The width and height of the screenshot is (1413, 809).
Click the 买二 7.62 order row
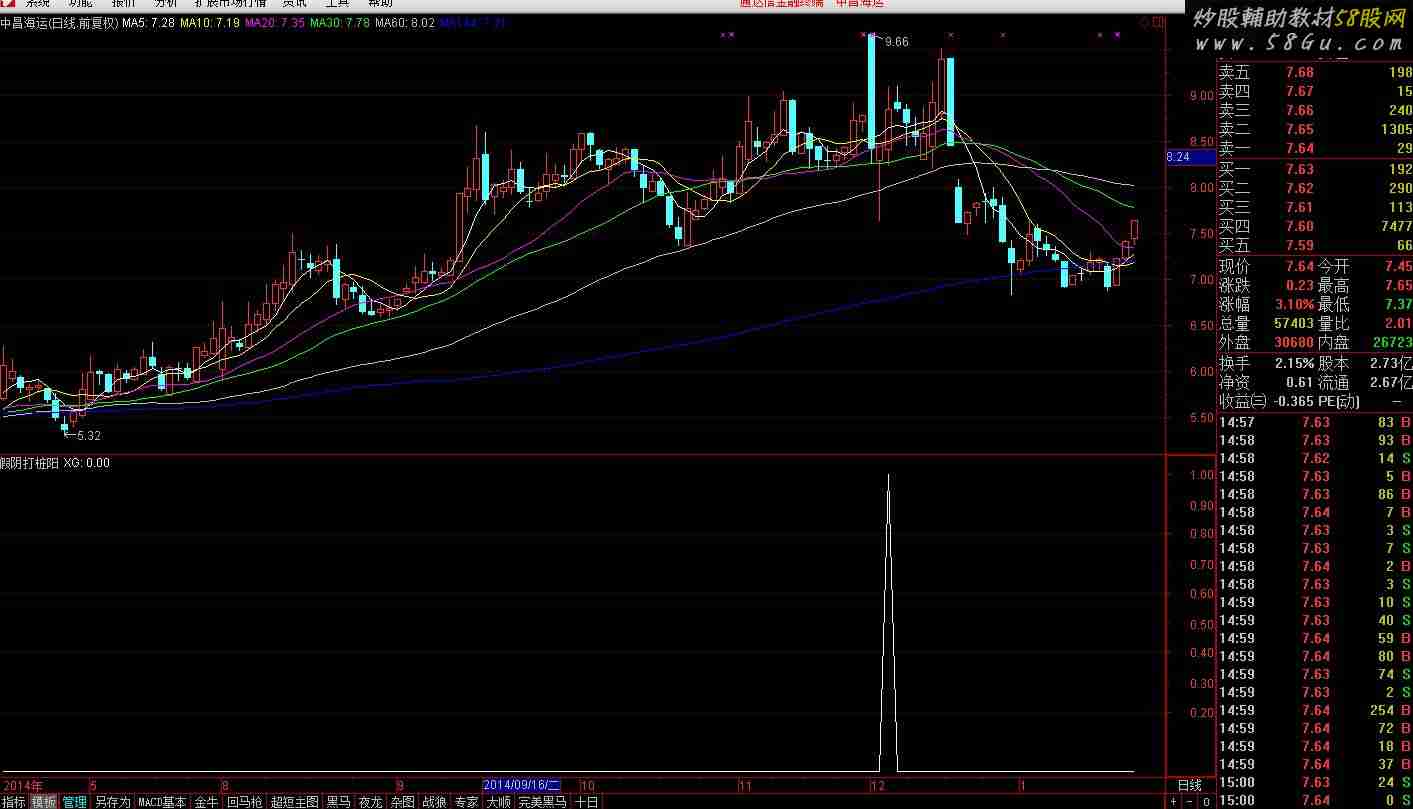[x=1315, y=188]
